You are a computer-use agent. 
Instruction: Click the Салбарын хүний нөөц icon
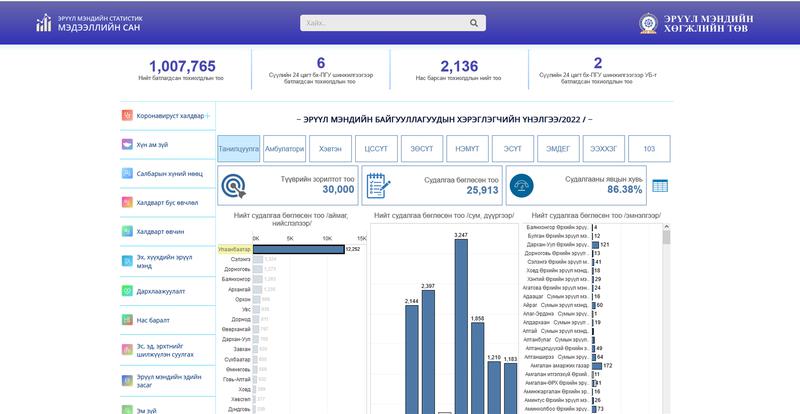(x=127, y=174)
